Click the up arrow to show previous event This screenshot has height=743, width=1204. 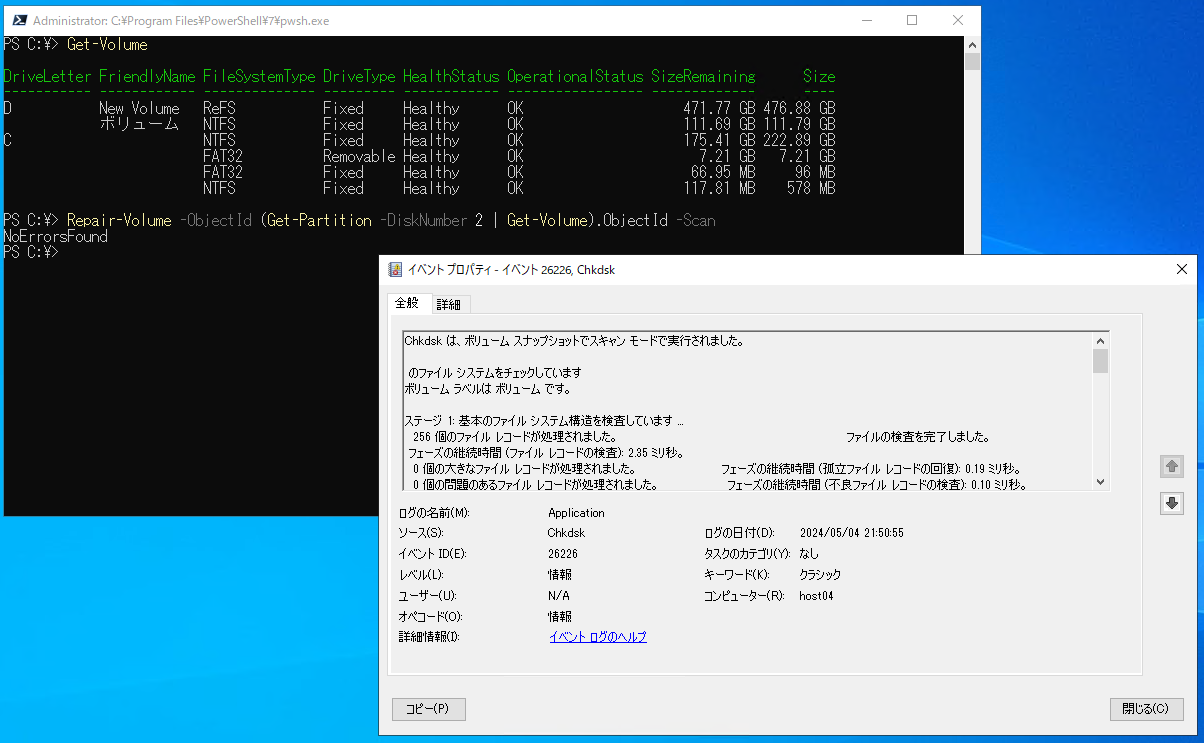pos(1171,466)
